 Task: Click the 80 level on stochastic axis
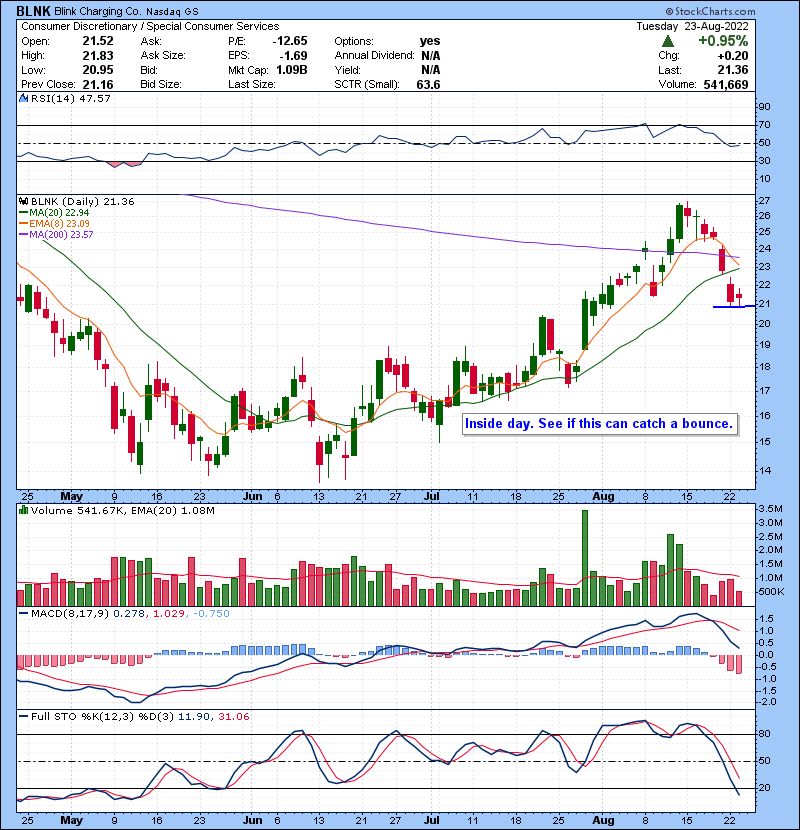pos(765,734)
